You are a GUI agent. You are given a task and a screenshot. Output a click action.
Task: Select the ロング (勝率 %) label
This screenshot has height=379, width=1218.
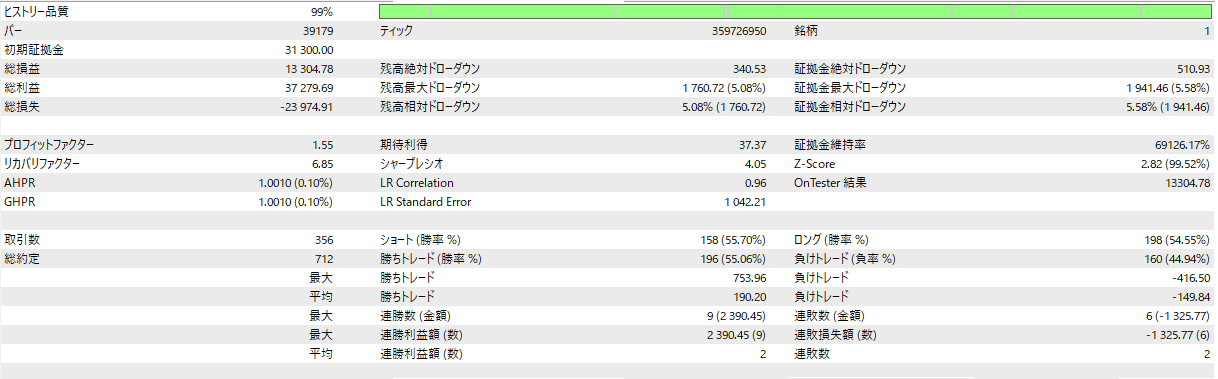tap(832, 240)
